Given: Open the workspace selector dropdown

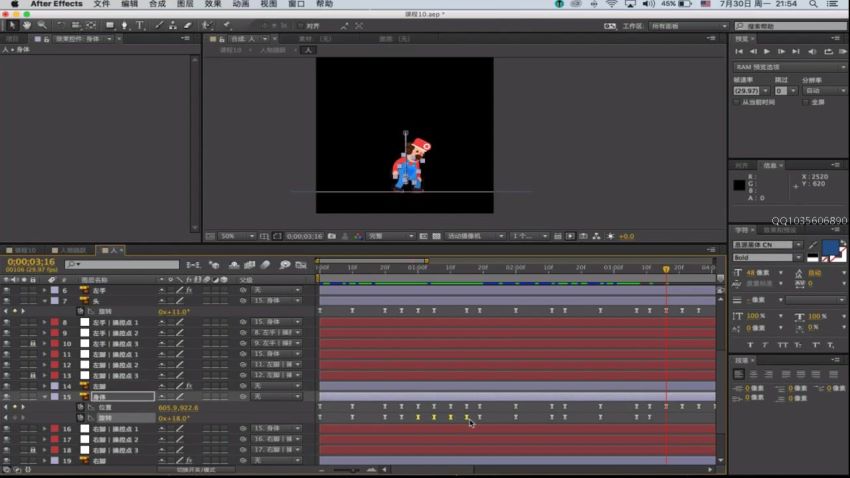Looking at the screenshot, I should pos(688,26).
